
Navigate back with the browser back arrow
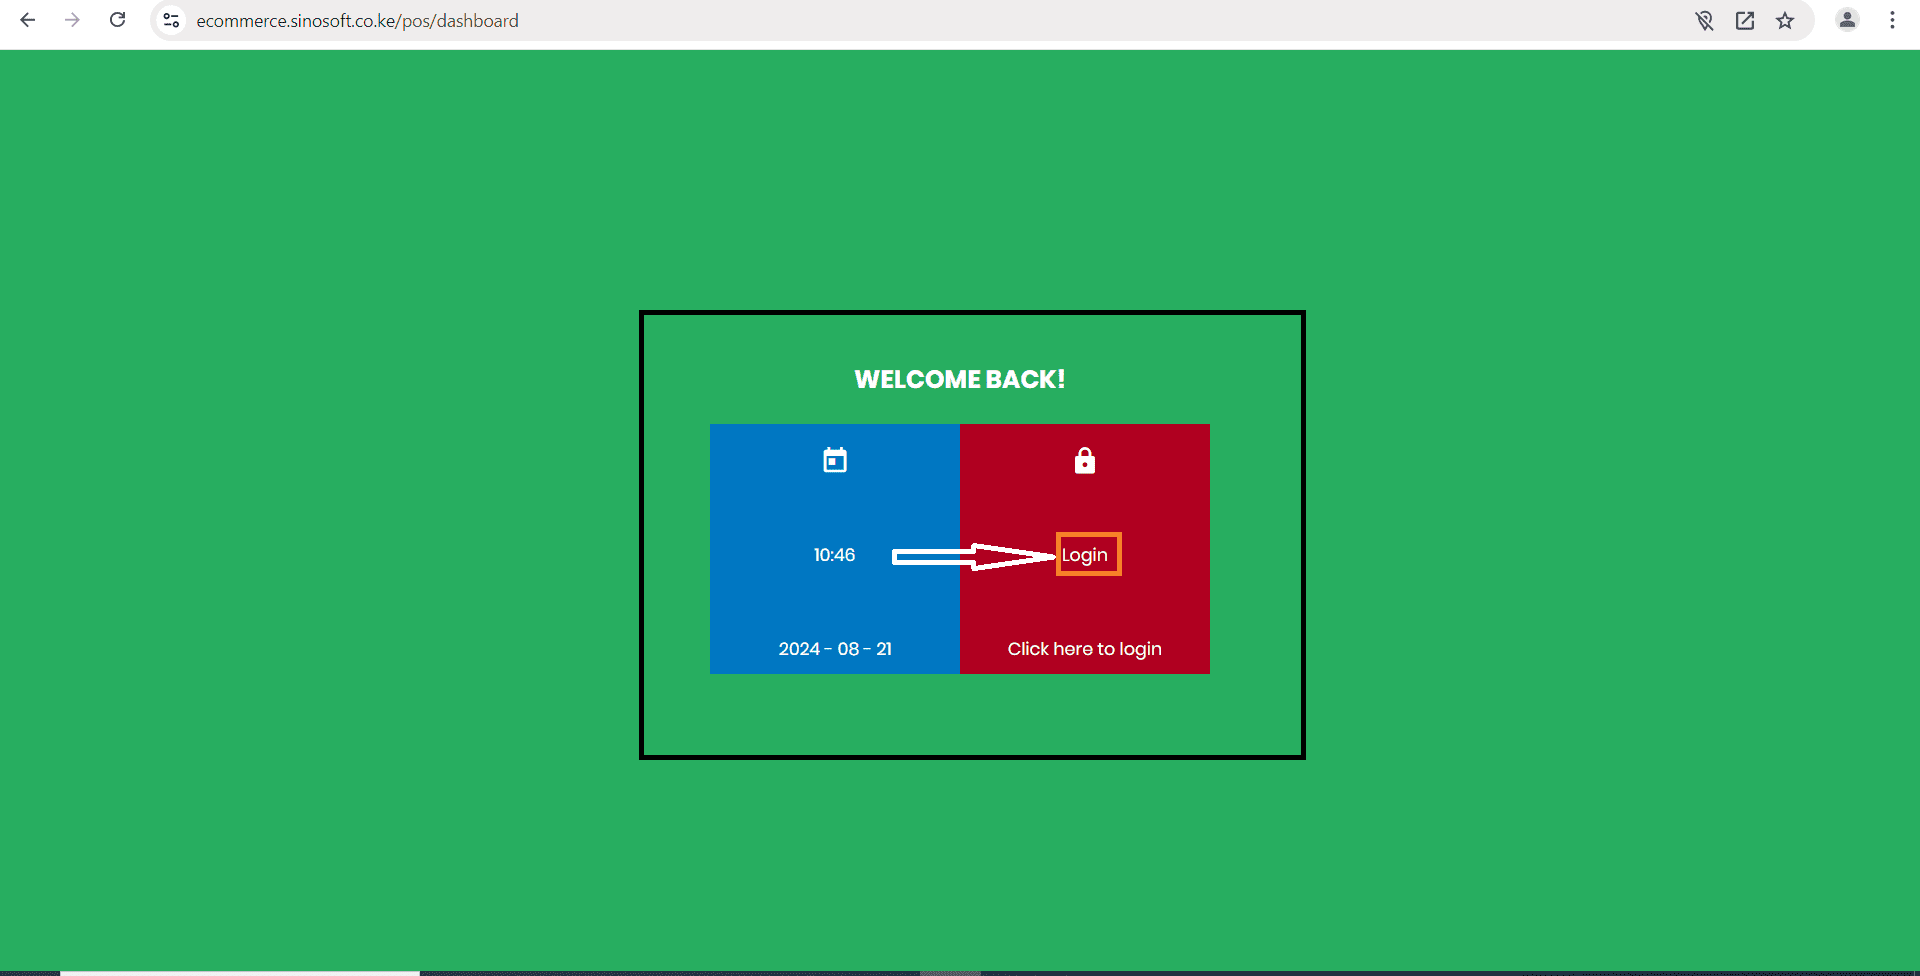27,20
